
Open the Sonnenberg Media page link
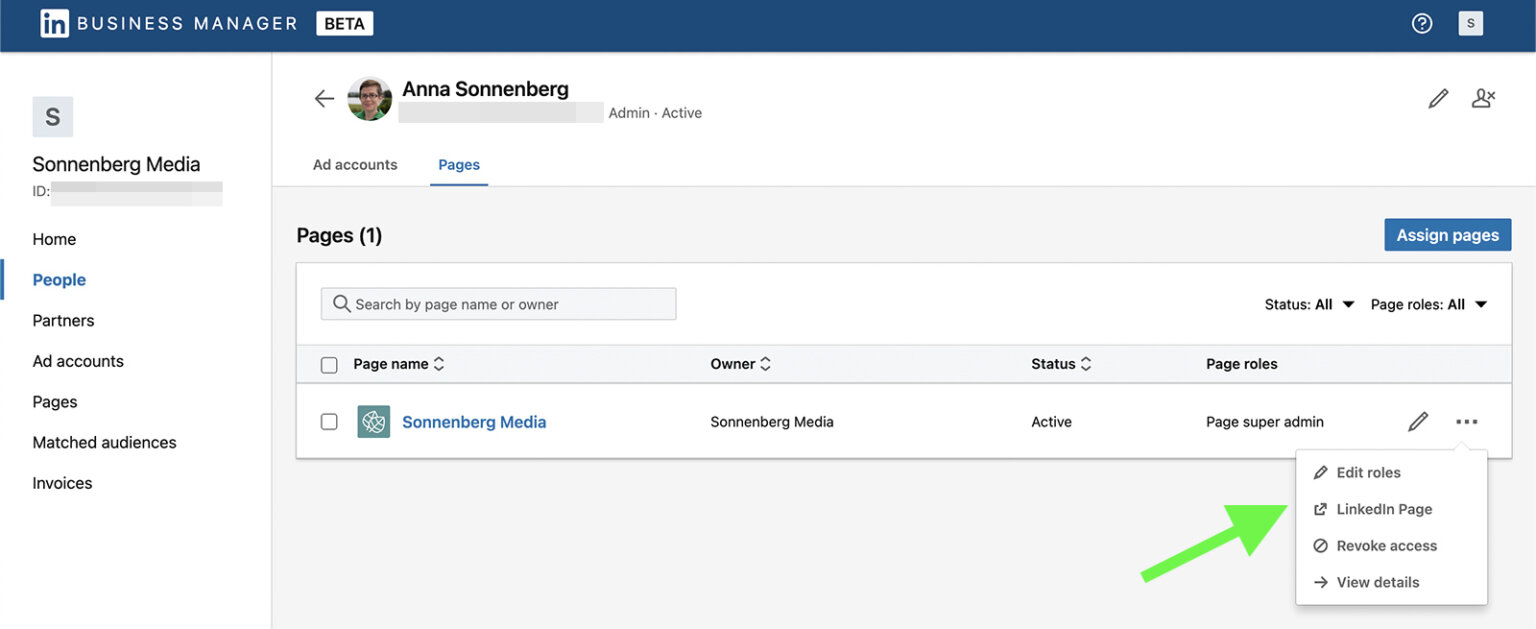click(x=474, y=421)
